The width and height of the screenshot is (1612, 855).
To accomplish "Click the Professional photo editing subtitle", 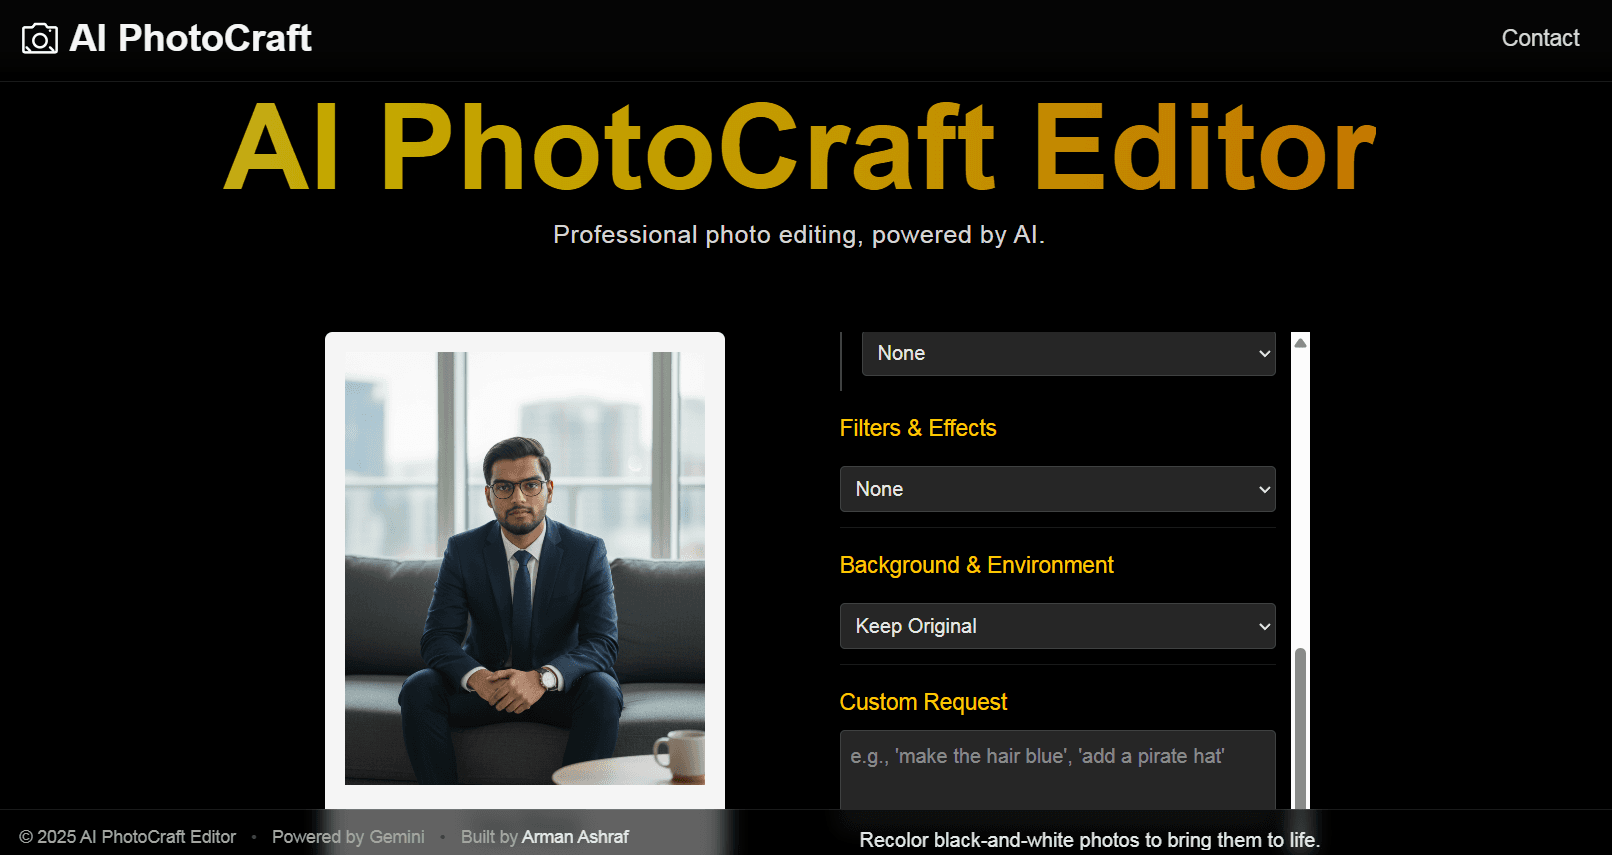I will [x=798, y=235].
